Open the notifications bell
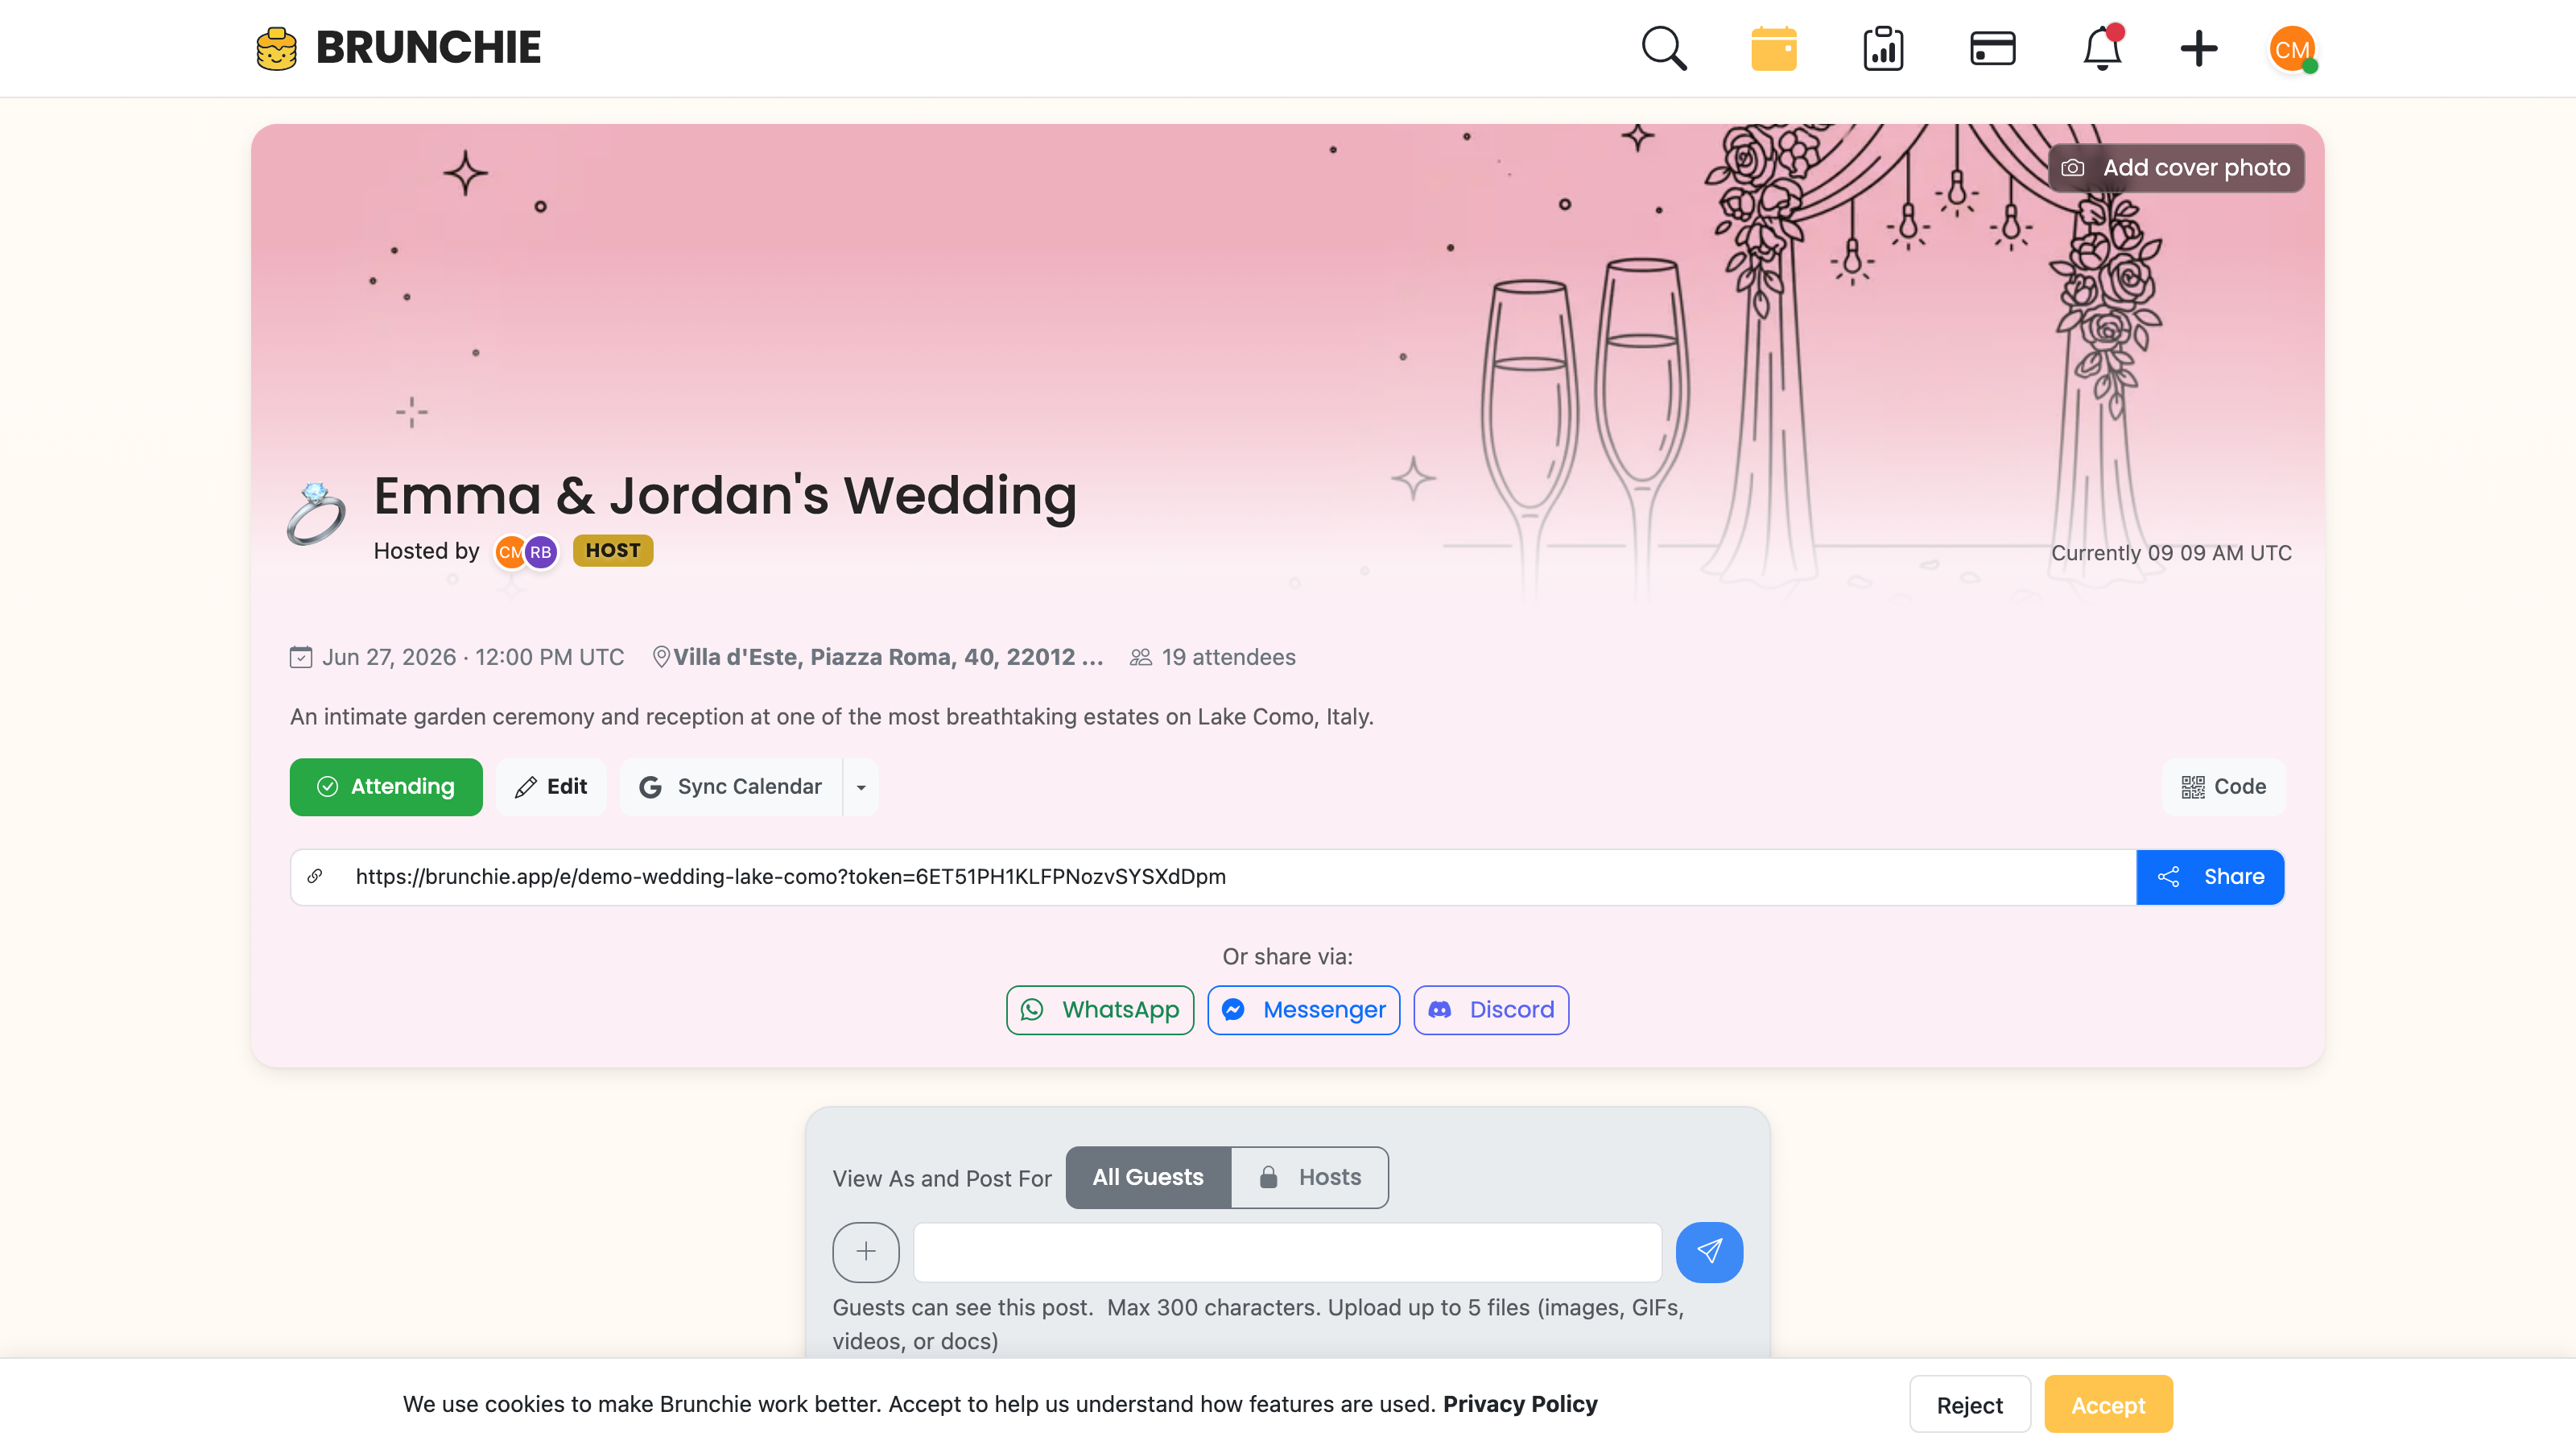Screen dimensions: 2576x1449 pyautogui.click(x=2102, y=48)
